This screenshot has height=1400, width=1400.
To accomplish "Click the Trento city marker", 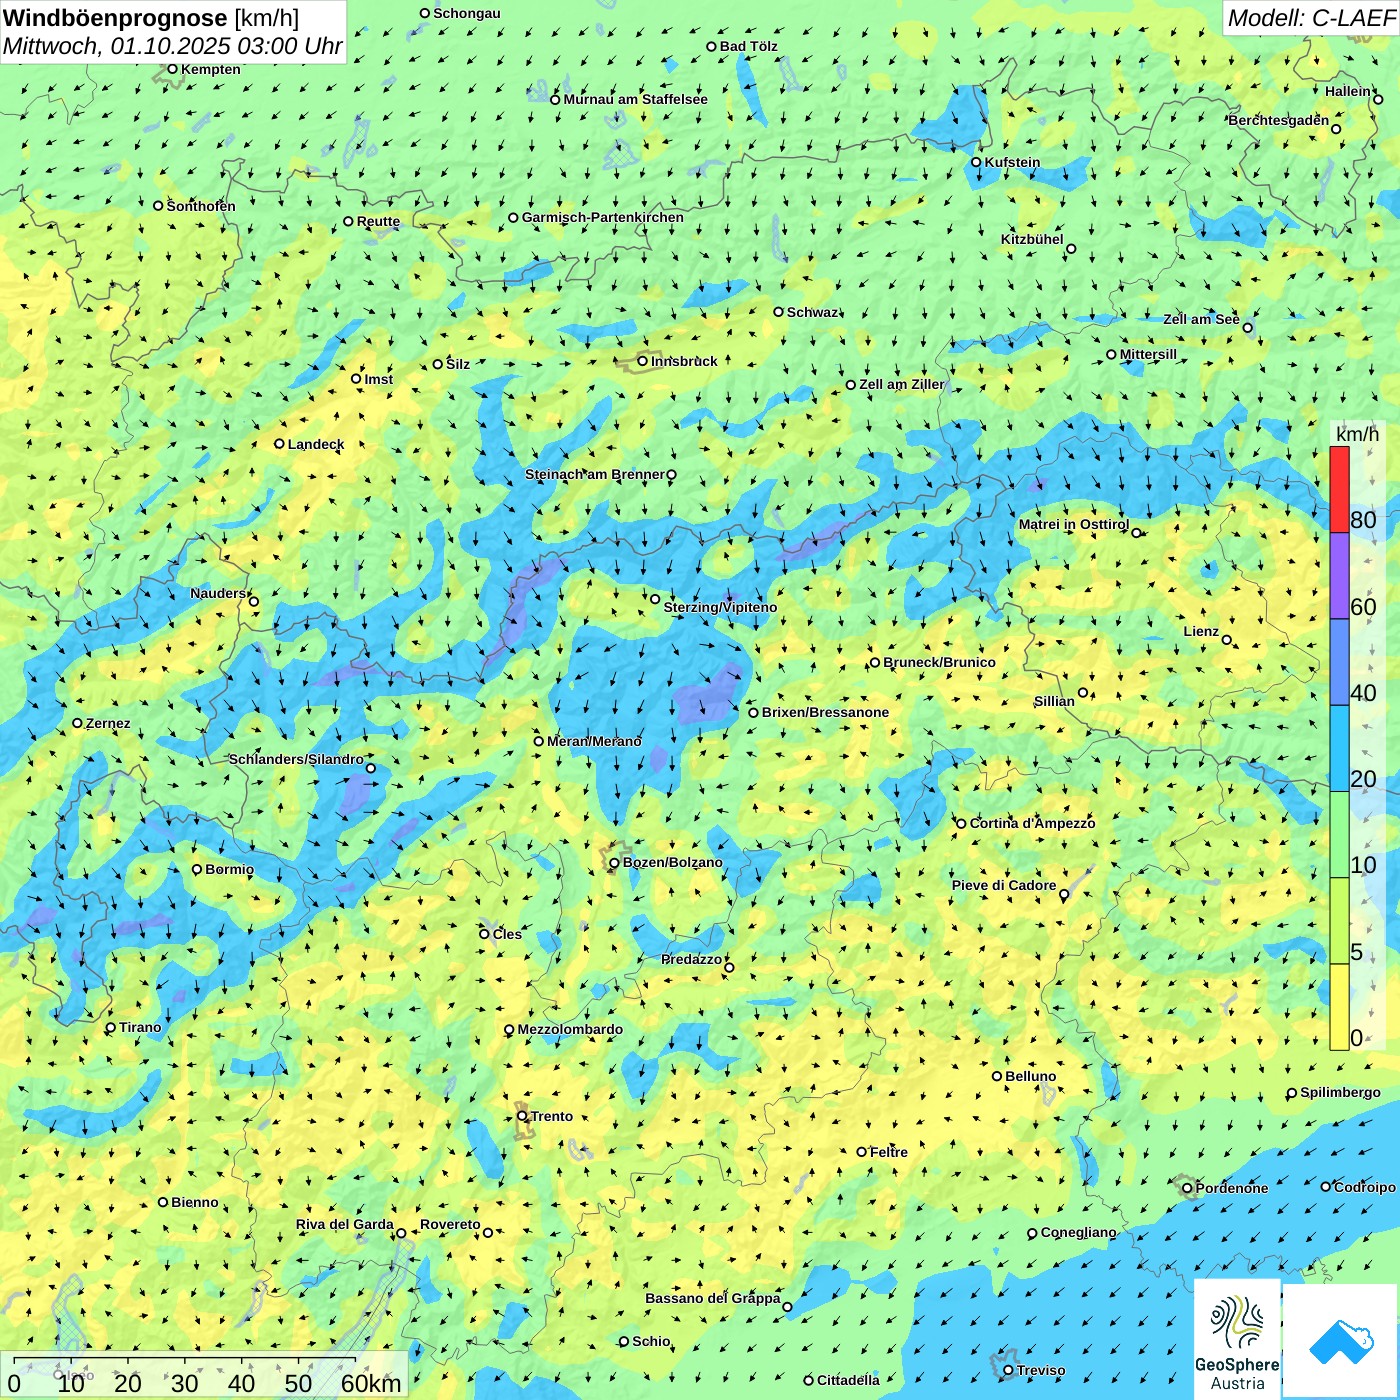I will pos(522,1116).
